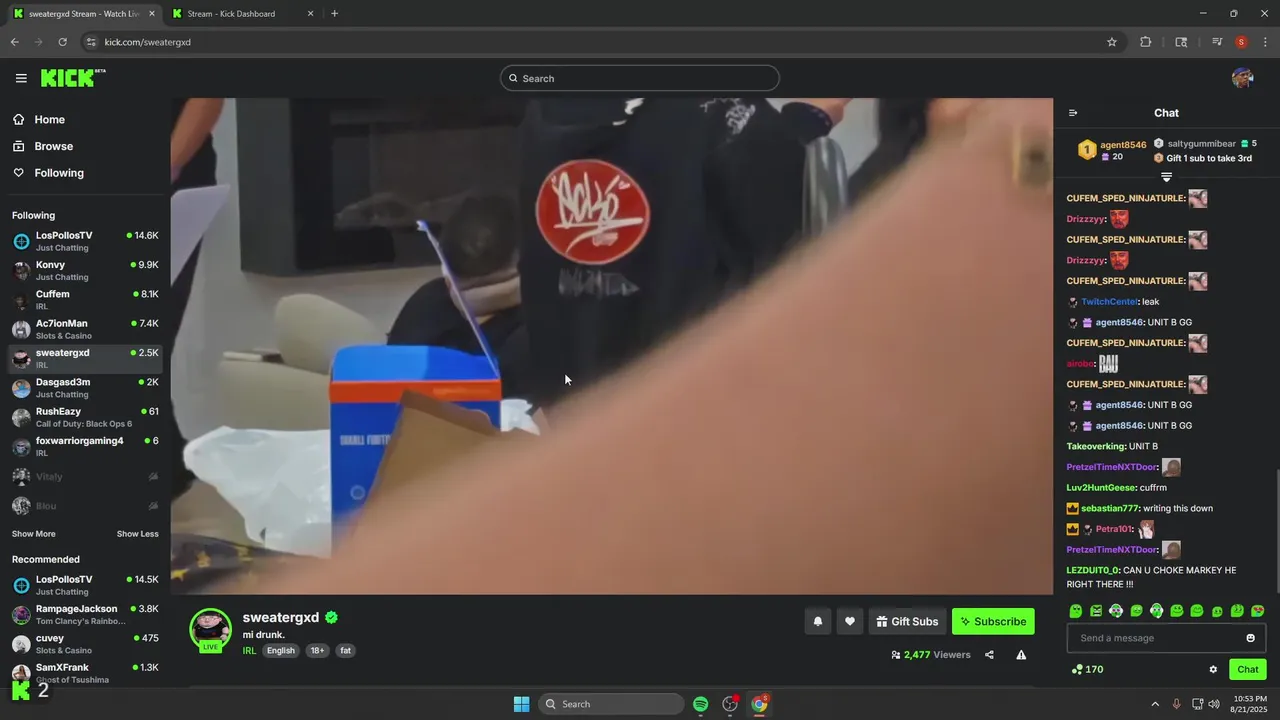Select the sweatergxd Stream browser tab
This screenshot has width=1280, height=720.
coord(81,14)
